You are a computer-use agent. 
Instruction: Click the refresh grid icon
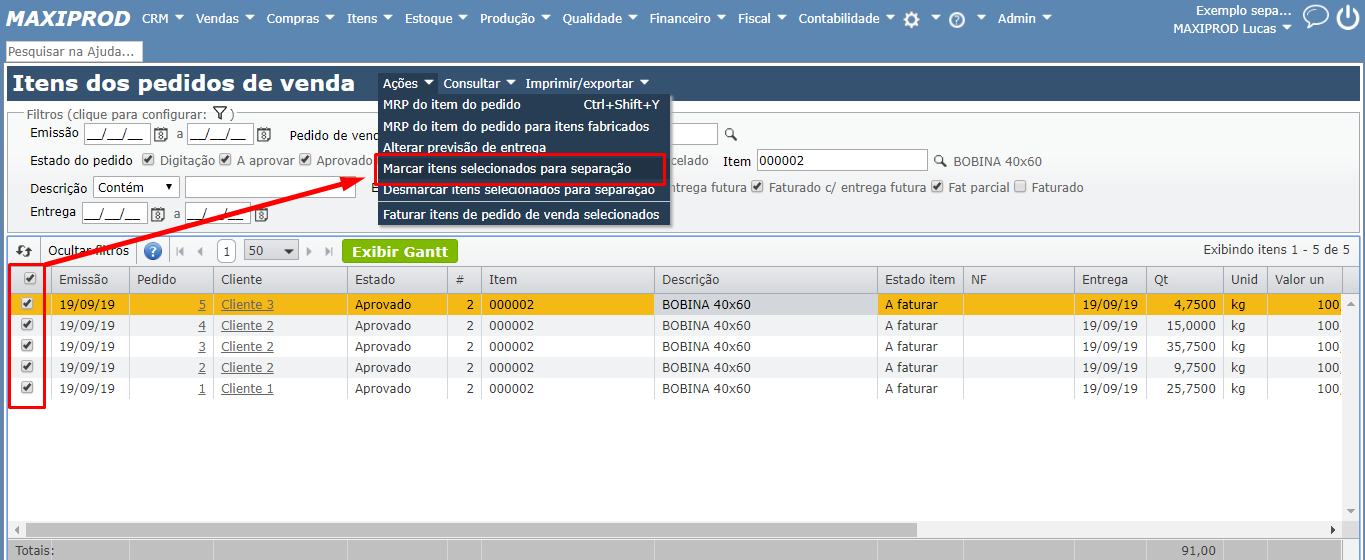click(24, 251)
